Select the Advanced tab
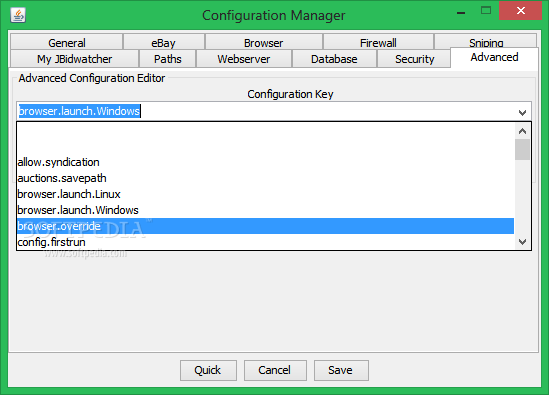 coord(494,57)
